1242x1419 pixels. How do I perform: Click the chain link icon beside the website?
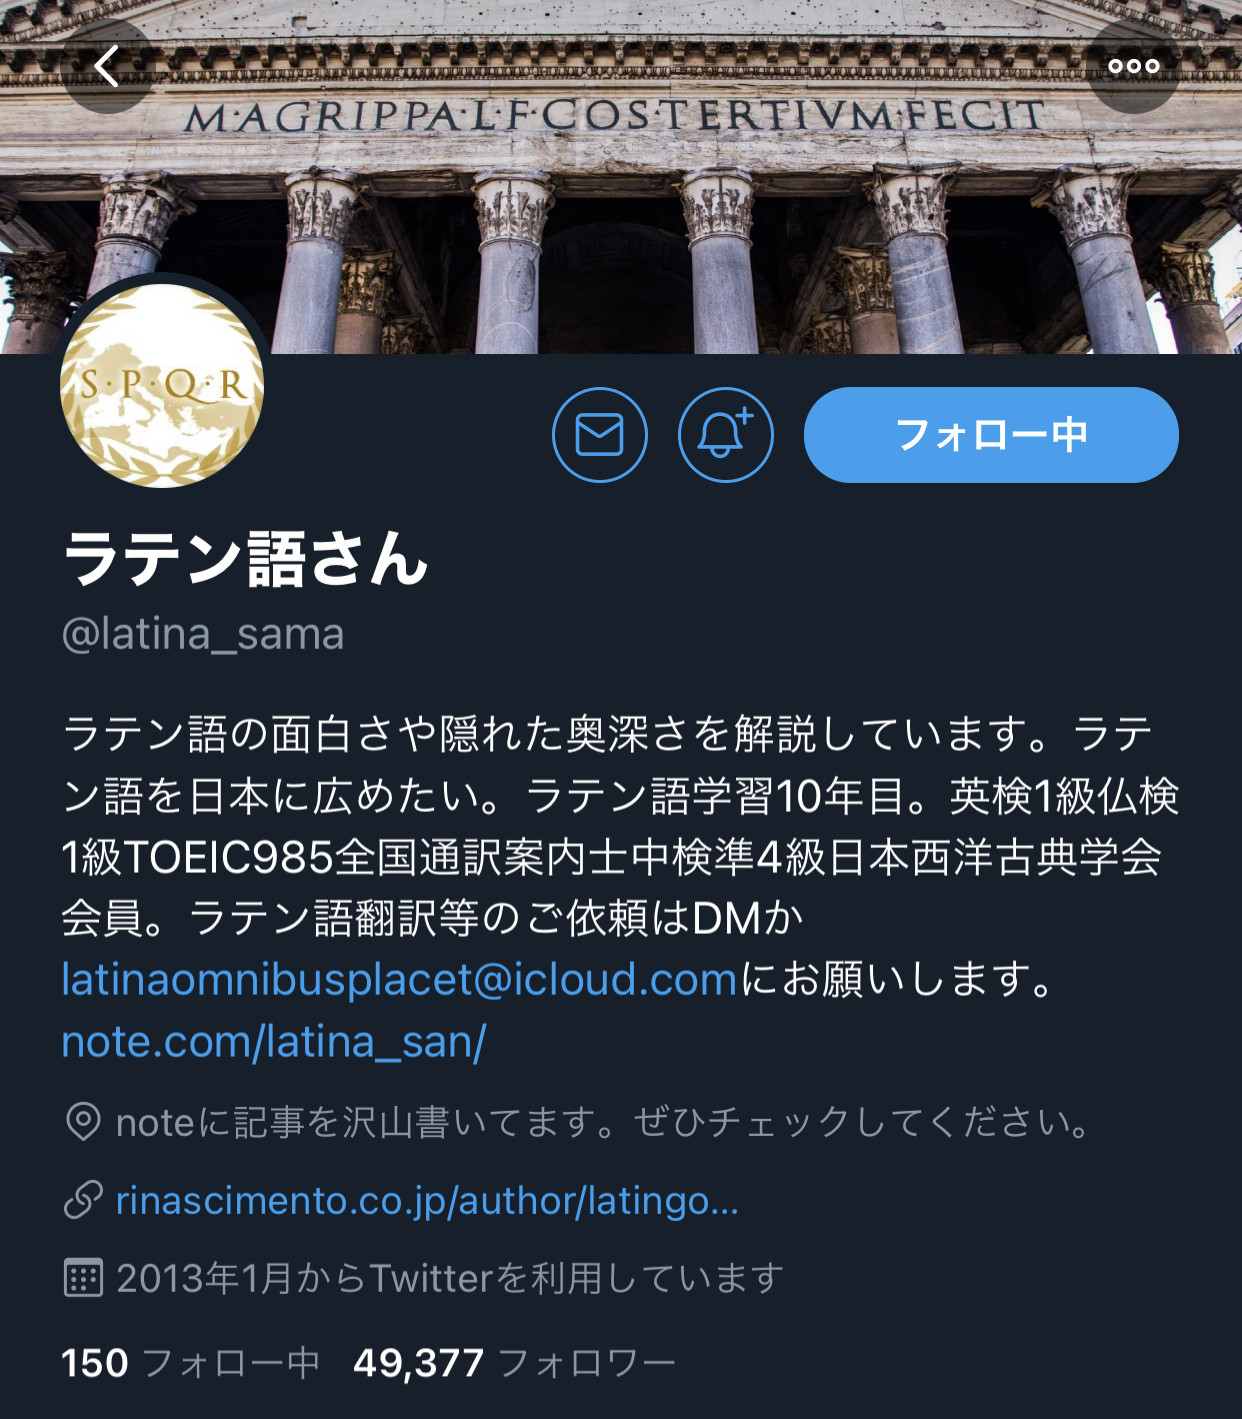point(83,1200)
